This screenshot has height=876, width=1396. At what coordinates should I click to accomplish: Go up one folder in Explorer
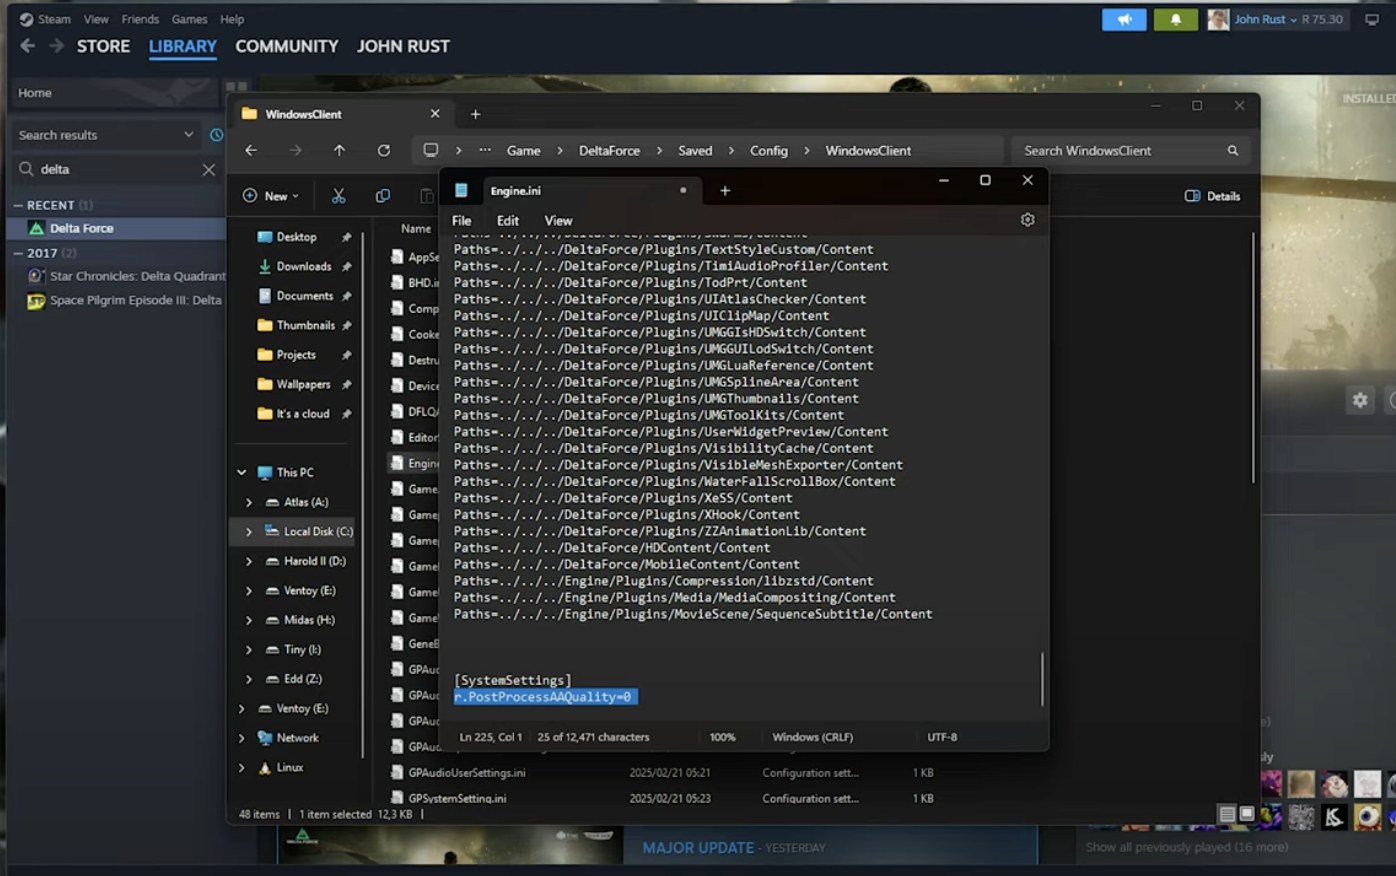[339, 150]
